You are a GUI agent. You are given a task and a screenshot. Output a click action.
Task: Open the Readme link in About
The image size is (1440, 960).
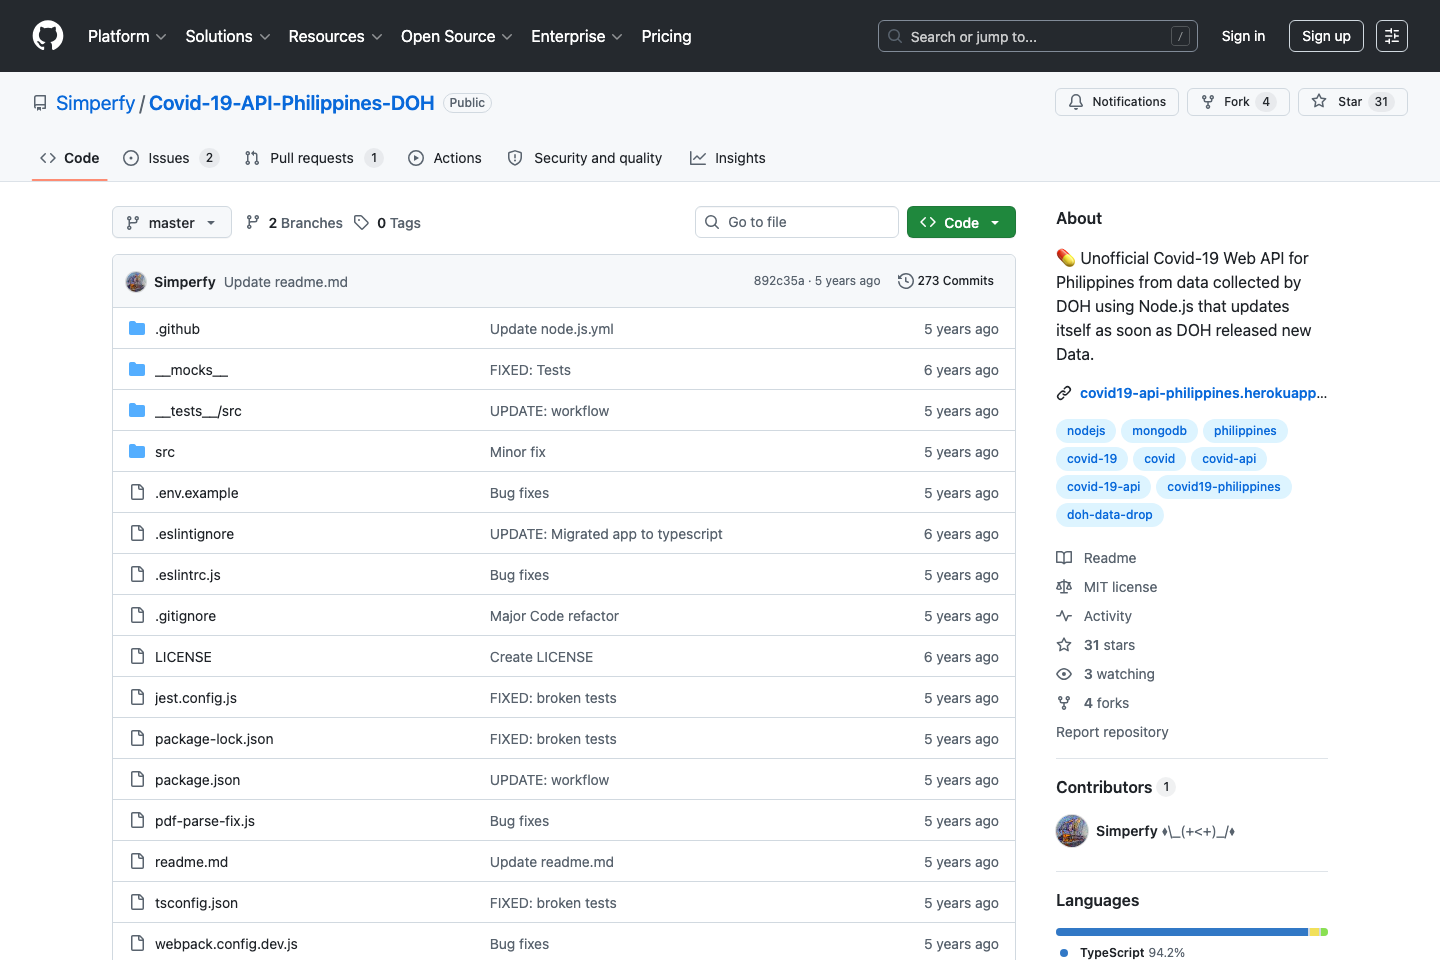pos(1109,558)
